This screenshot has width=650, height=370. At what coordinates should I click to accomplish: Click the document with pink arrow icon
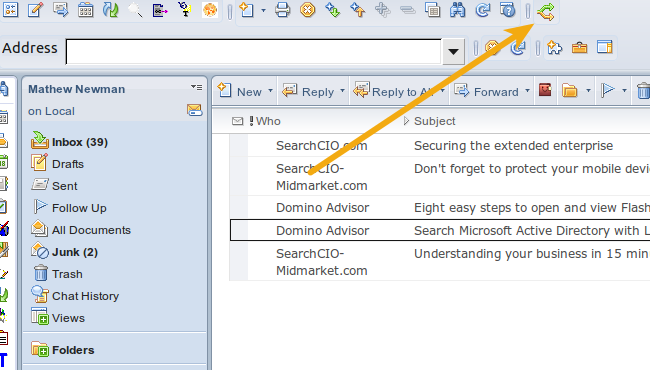point(160,10)
